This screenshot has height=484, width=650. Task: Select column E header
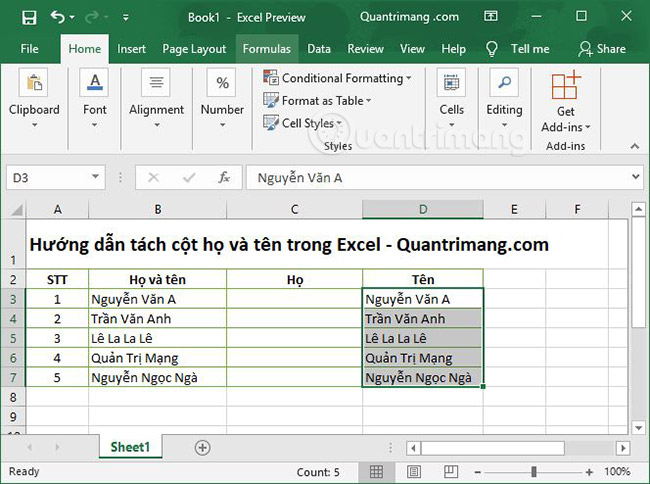coord(514,210)
